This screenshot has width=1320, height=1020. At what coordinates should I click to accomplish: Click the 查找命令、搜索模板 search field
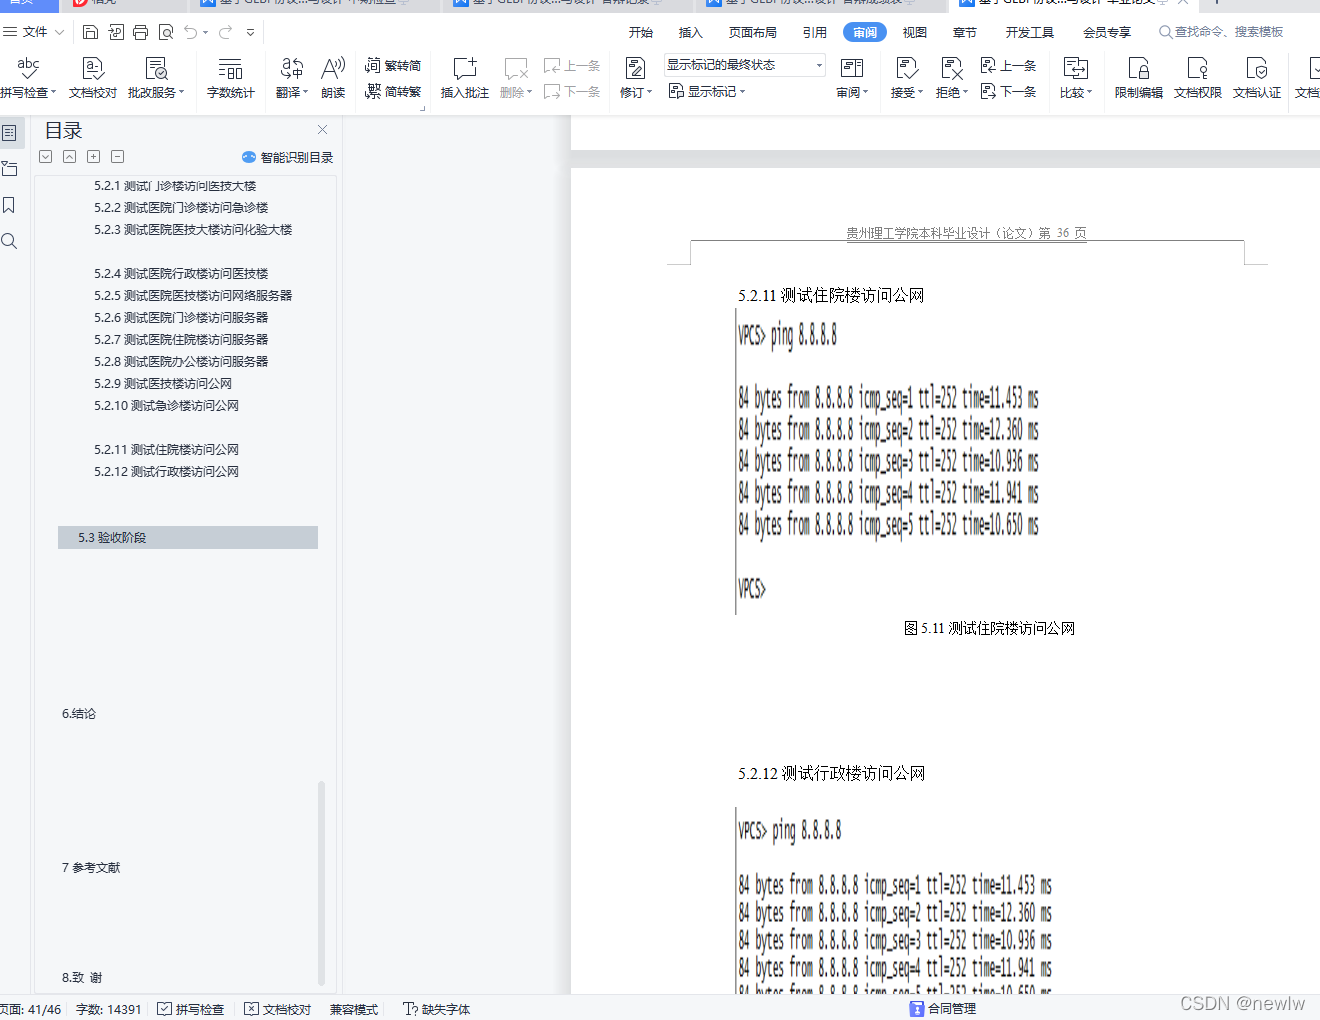(1221, 32)
